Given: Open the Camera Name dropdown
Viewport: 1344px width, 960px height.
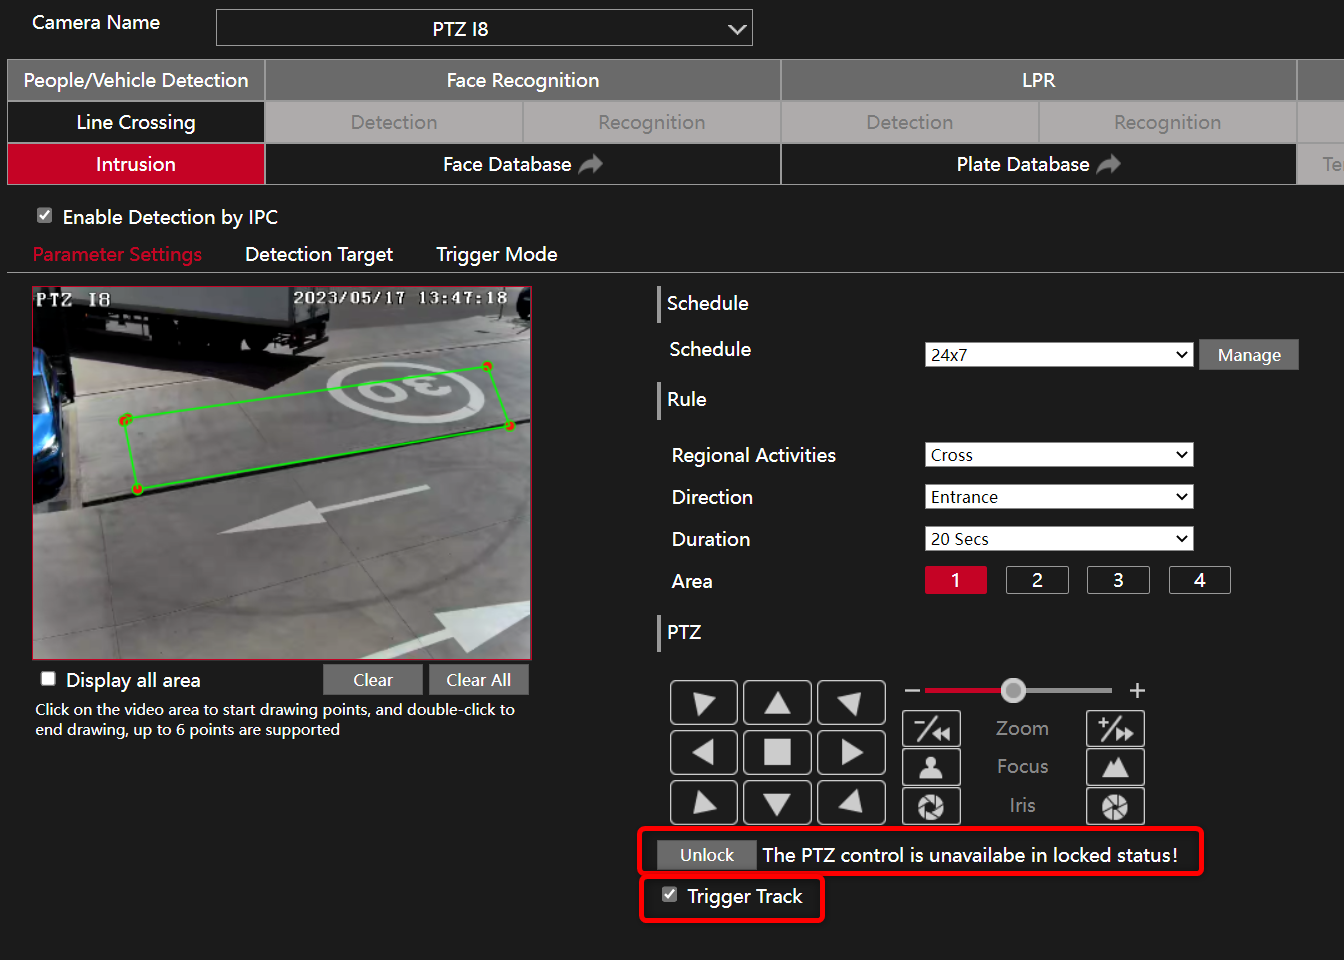Looking at the screenshot, I should (484, 28).
